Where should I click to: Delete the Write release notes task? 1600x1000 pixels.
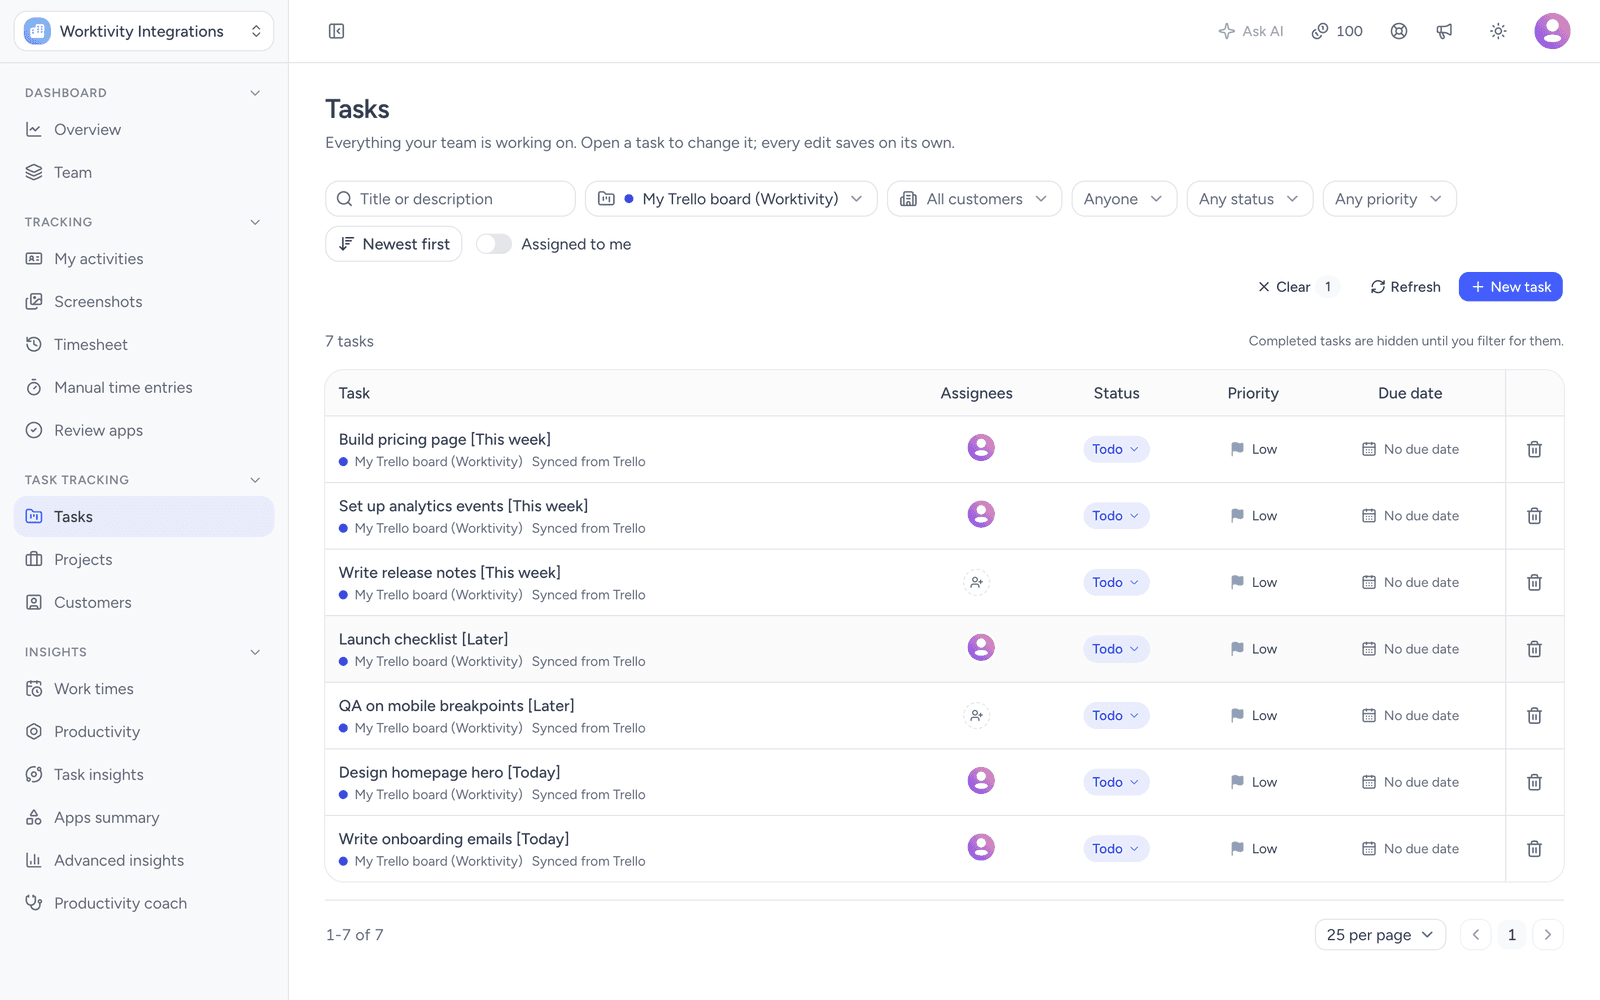pos(1534,582)
